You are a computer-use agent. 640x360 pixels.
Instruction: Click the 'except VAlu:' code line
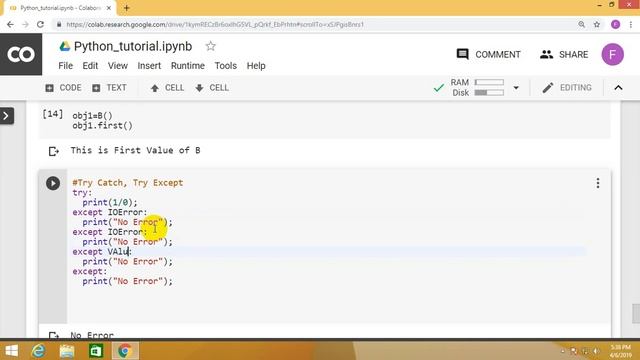(102, 251)
